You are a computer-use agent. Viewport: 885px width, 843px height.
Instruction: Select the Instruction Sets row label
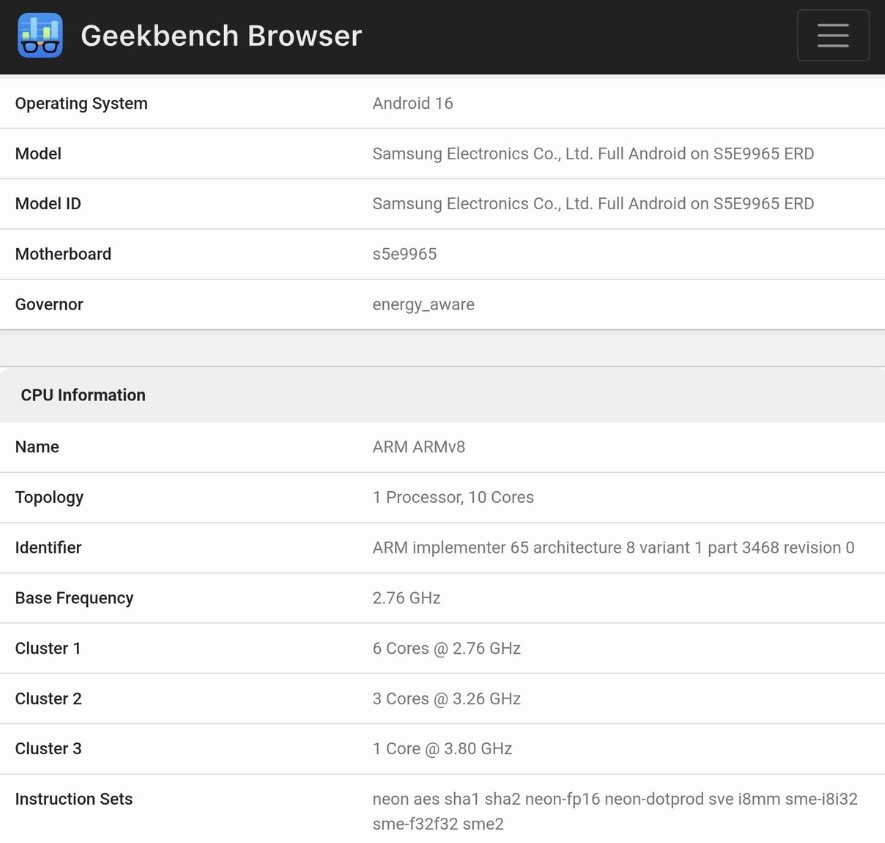pos(74,799)
